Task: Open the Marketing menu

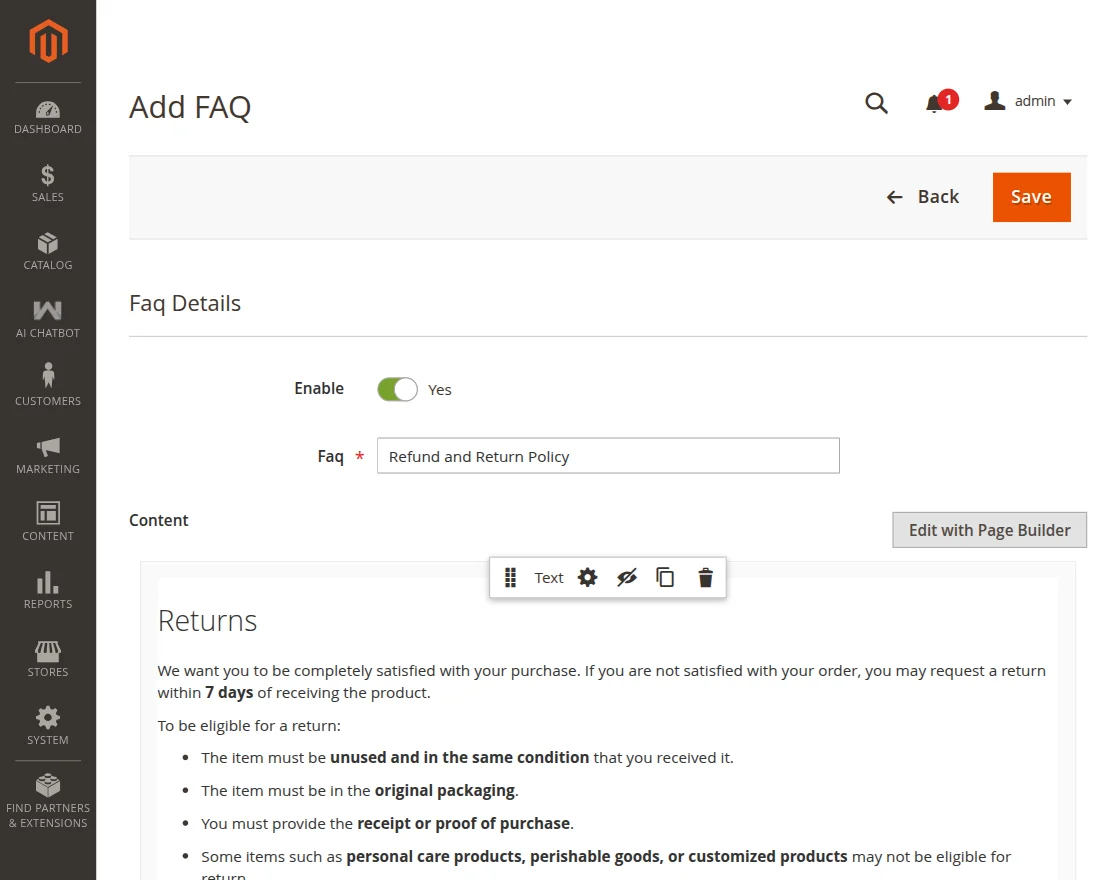Action: (48, 456)
